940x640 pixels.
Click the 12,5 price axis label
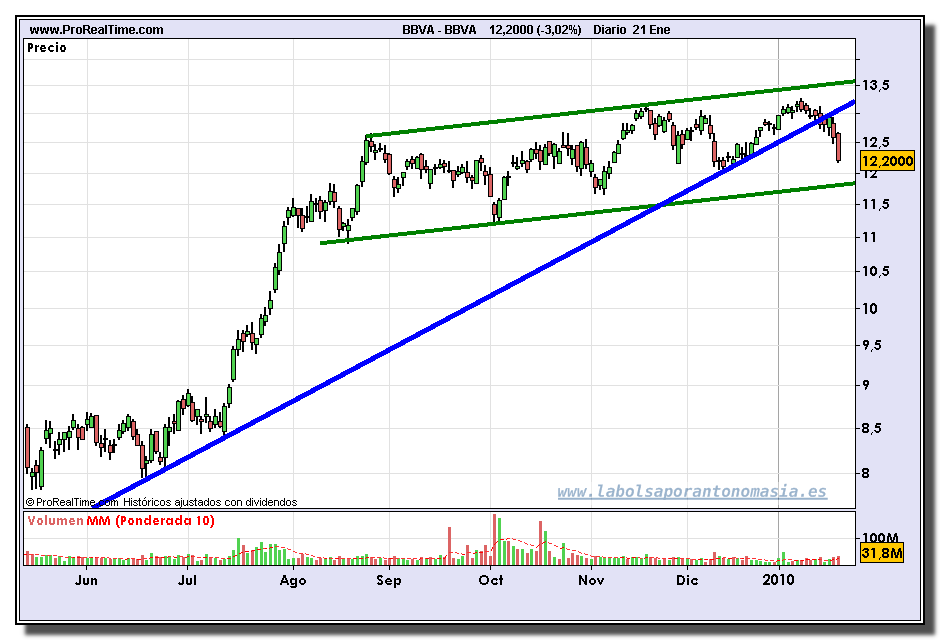pos(876,142)
